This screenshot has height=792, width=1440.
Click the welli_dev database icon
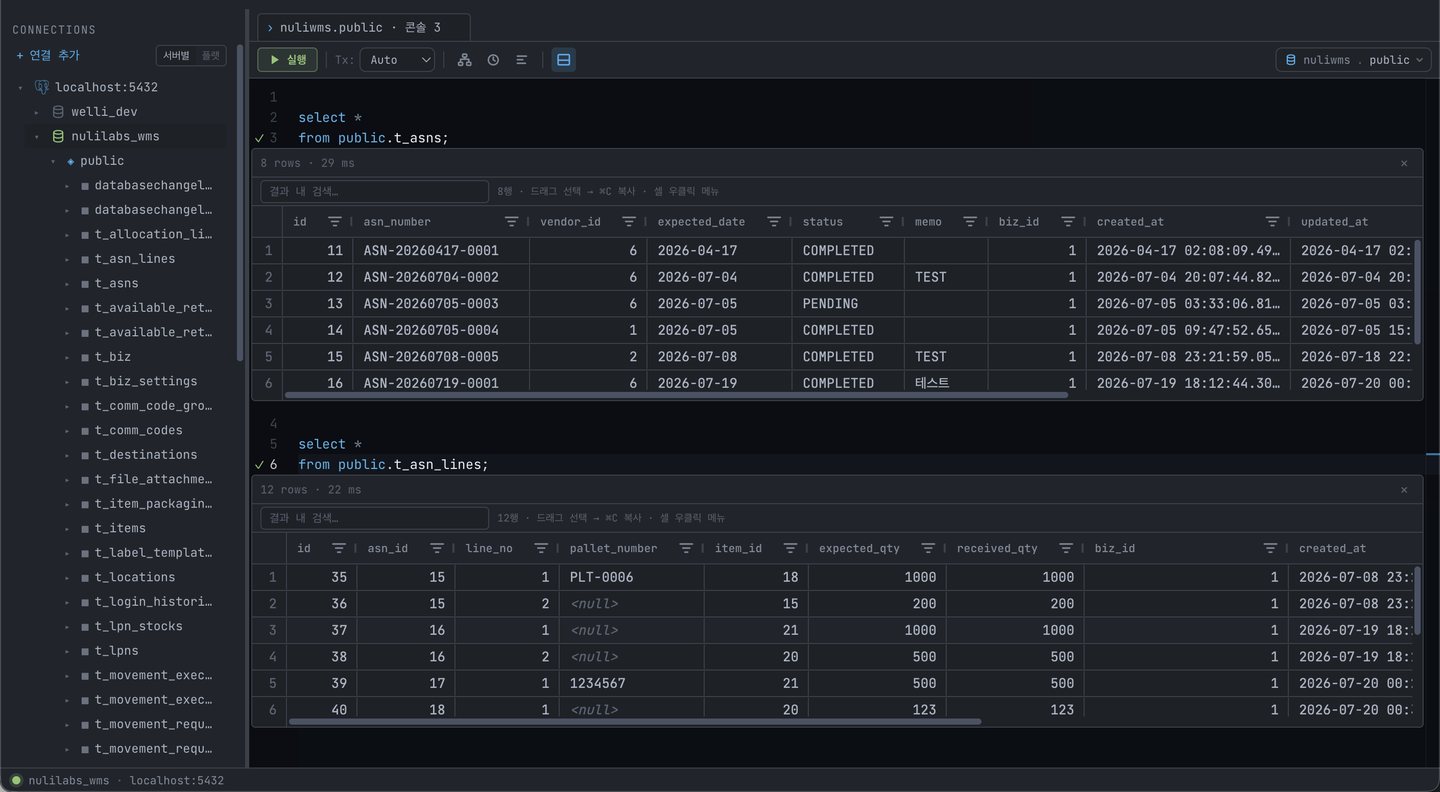pos(58,112)
